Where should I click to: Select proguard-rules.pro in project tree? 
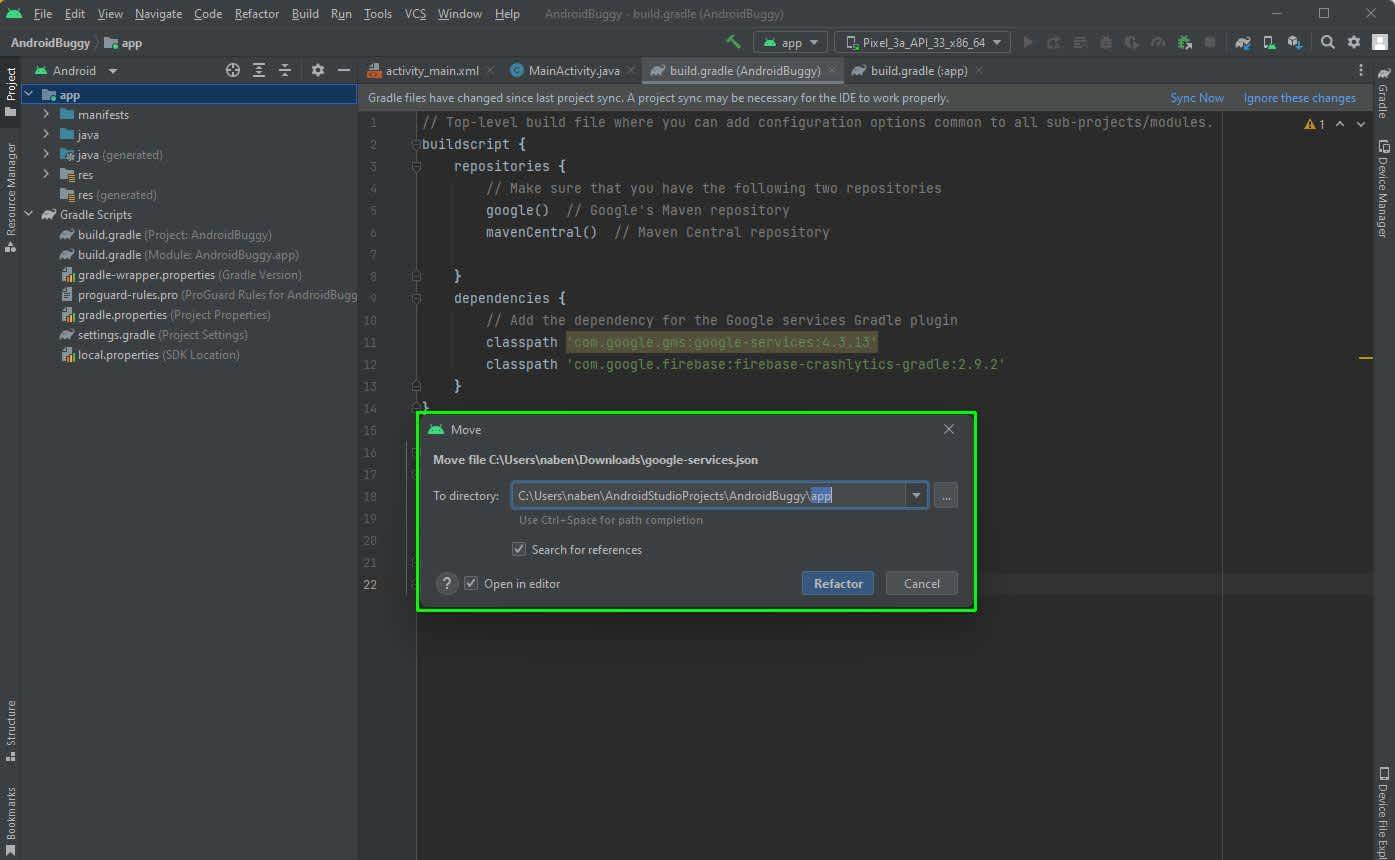pyautogui.click(x=208, y=294)
